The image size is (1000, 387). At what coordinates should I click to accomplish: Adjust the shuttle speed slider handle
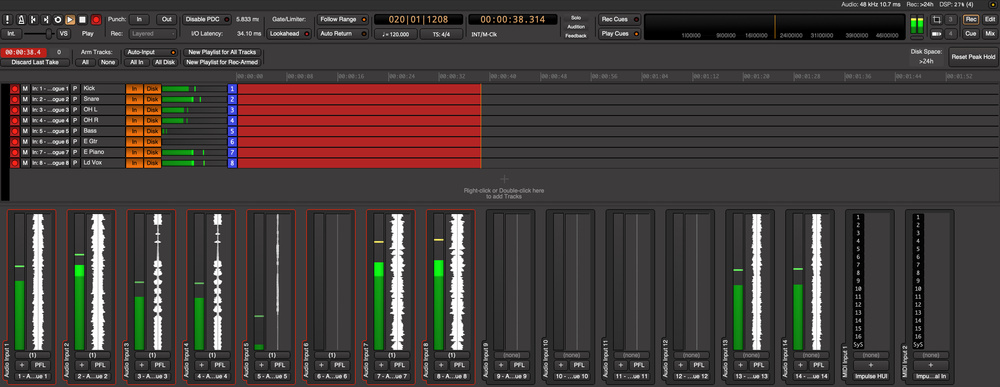(48, 33)
